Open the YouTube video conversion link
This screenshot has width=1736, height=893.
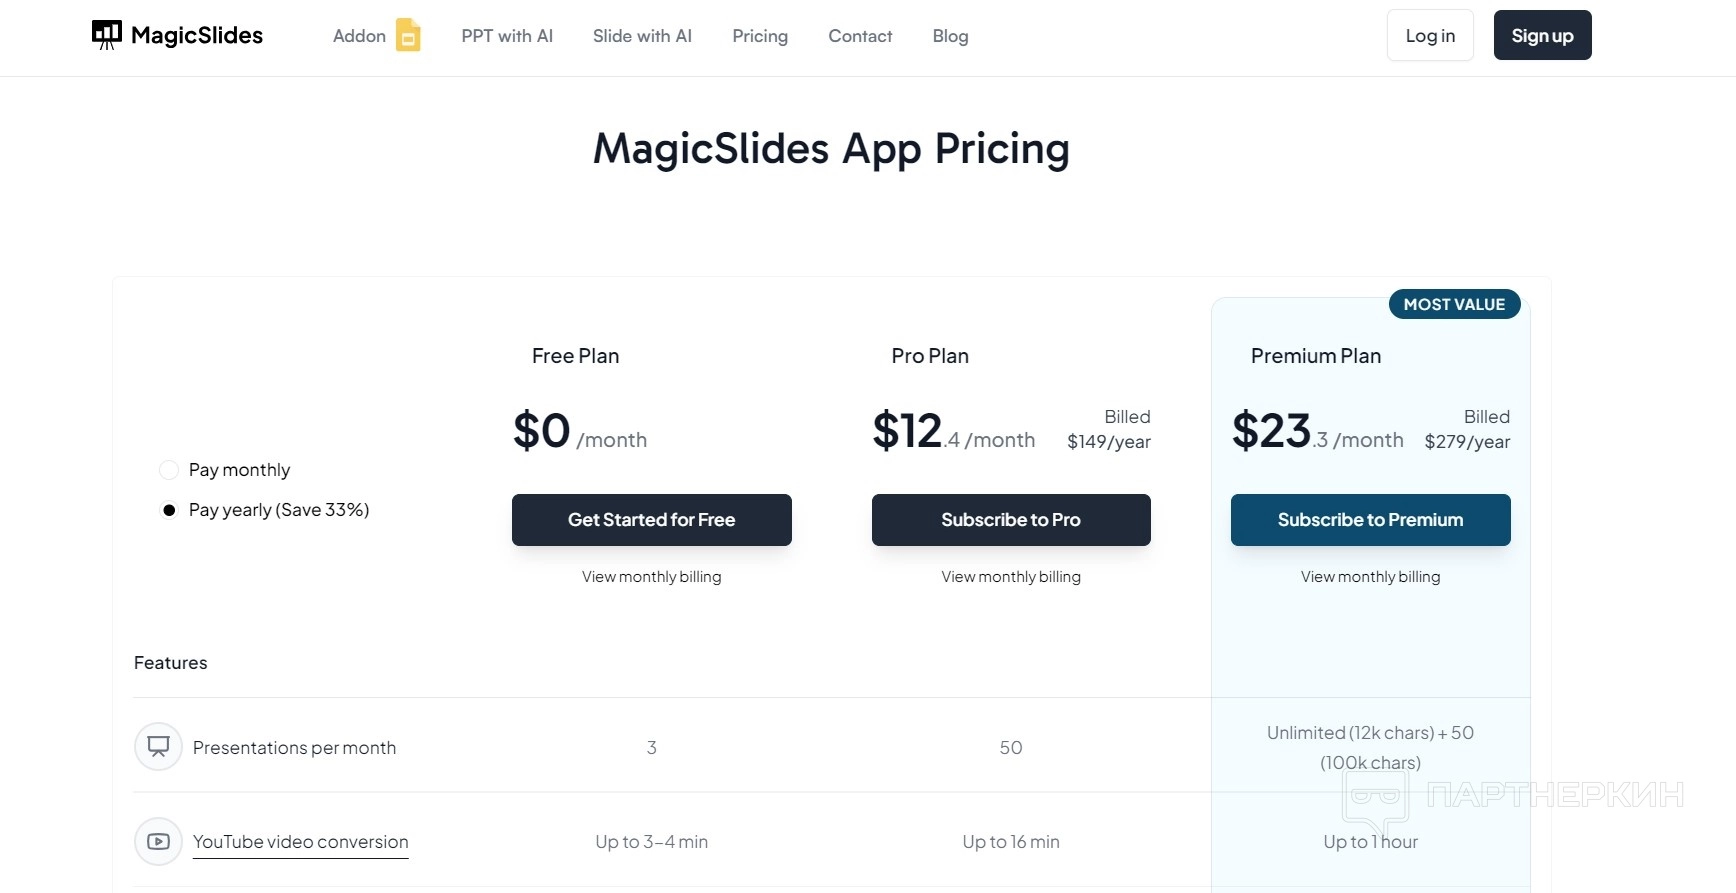301,842
